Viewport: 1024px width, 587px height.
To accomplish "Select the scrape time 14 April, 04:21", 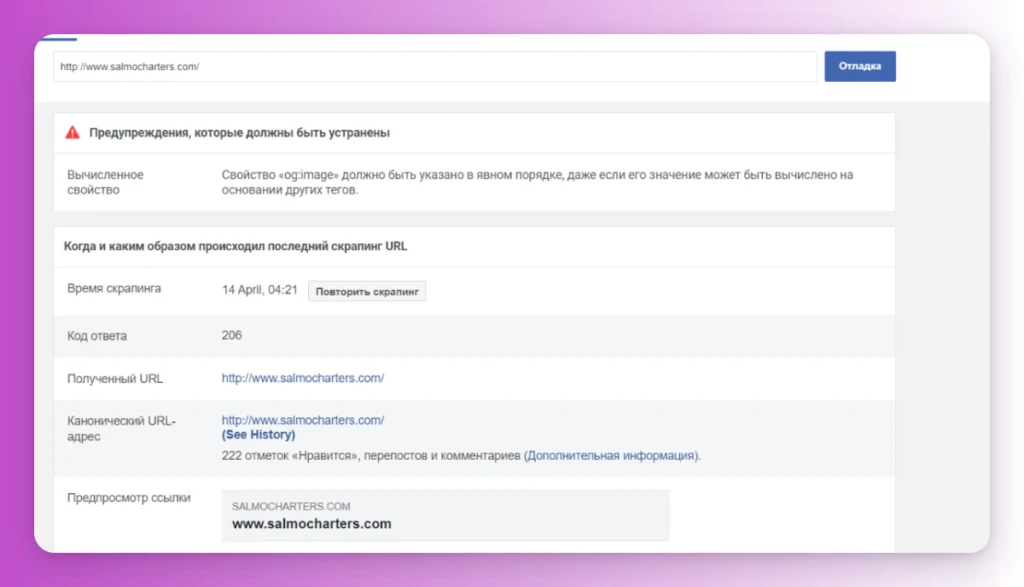I will coord(259,290).
